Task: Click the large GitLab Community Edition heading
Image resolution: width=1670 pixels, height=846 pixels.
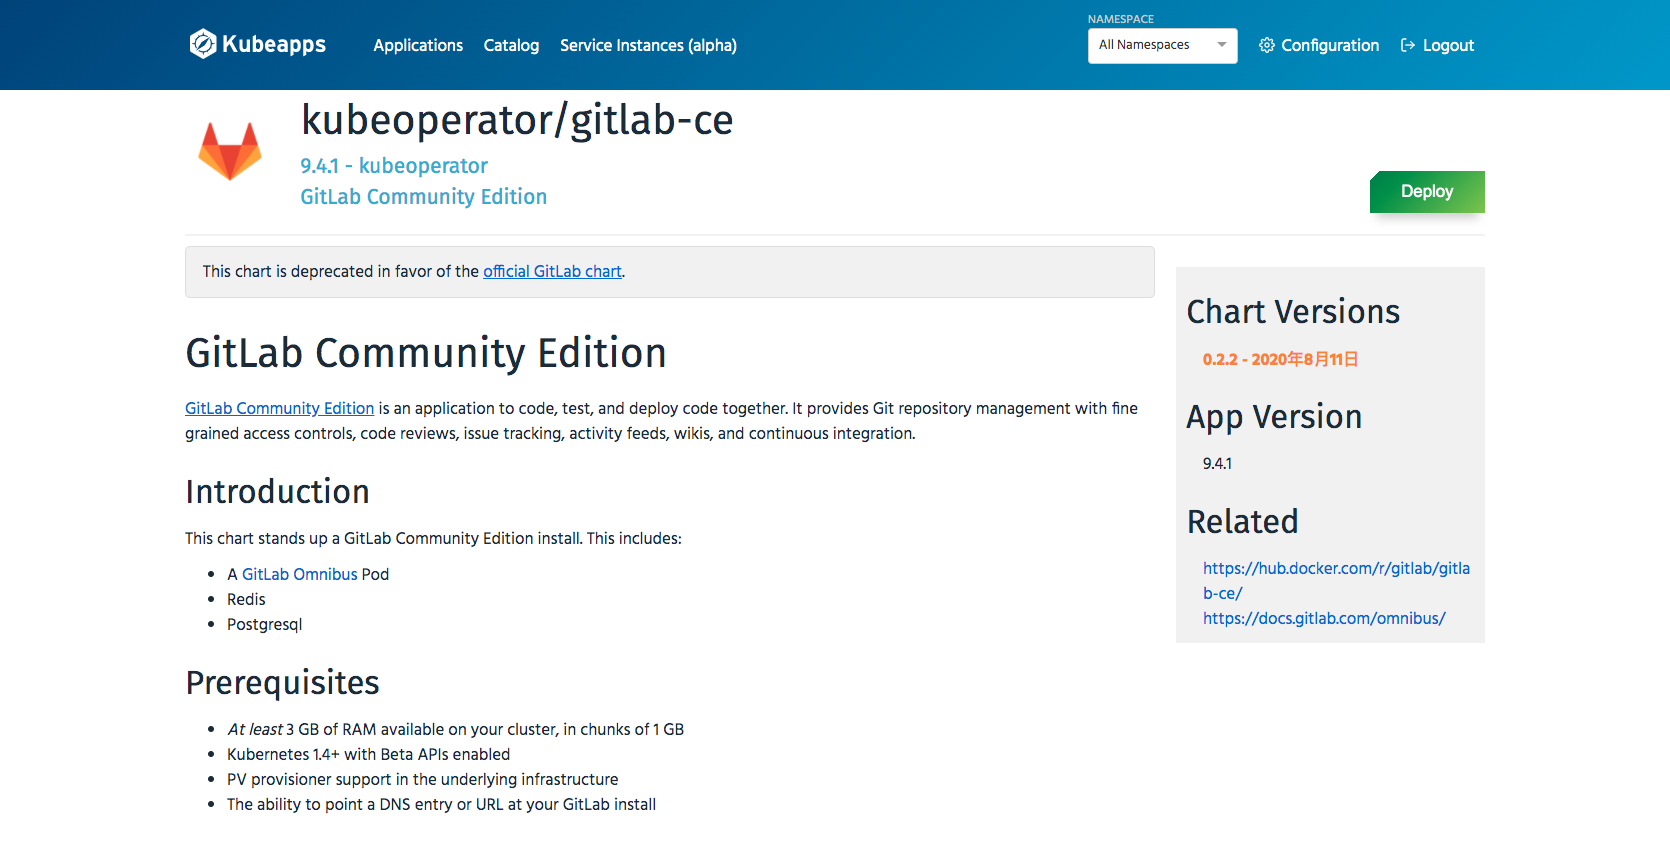Action: pyautogui.click(x=426, y=353)
